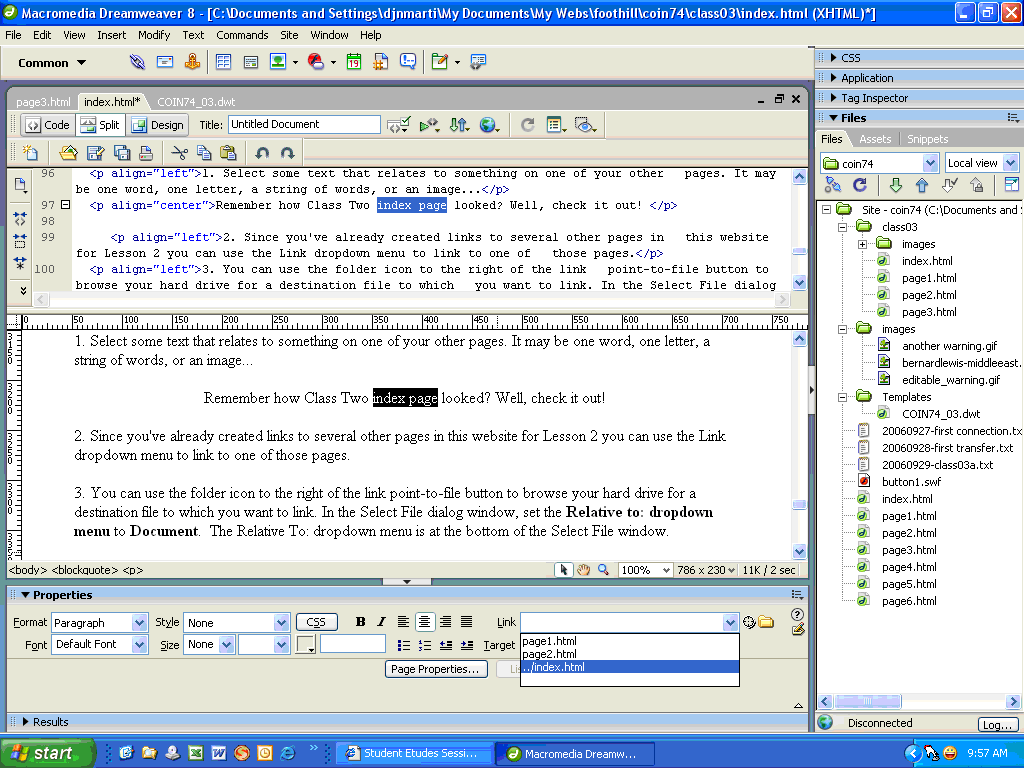This screenshot has width=1024, height=768.
Task: Click the Hyperlink insert icon
Action: [137, 62]
